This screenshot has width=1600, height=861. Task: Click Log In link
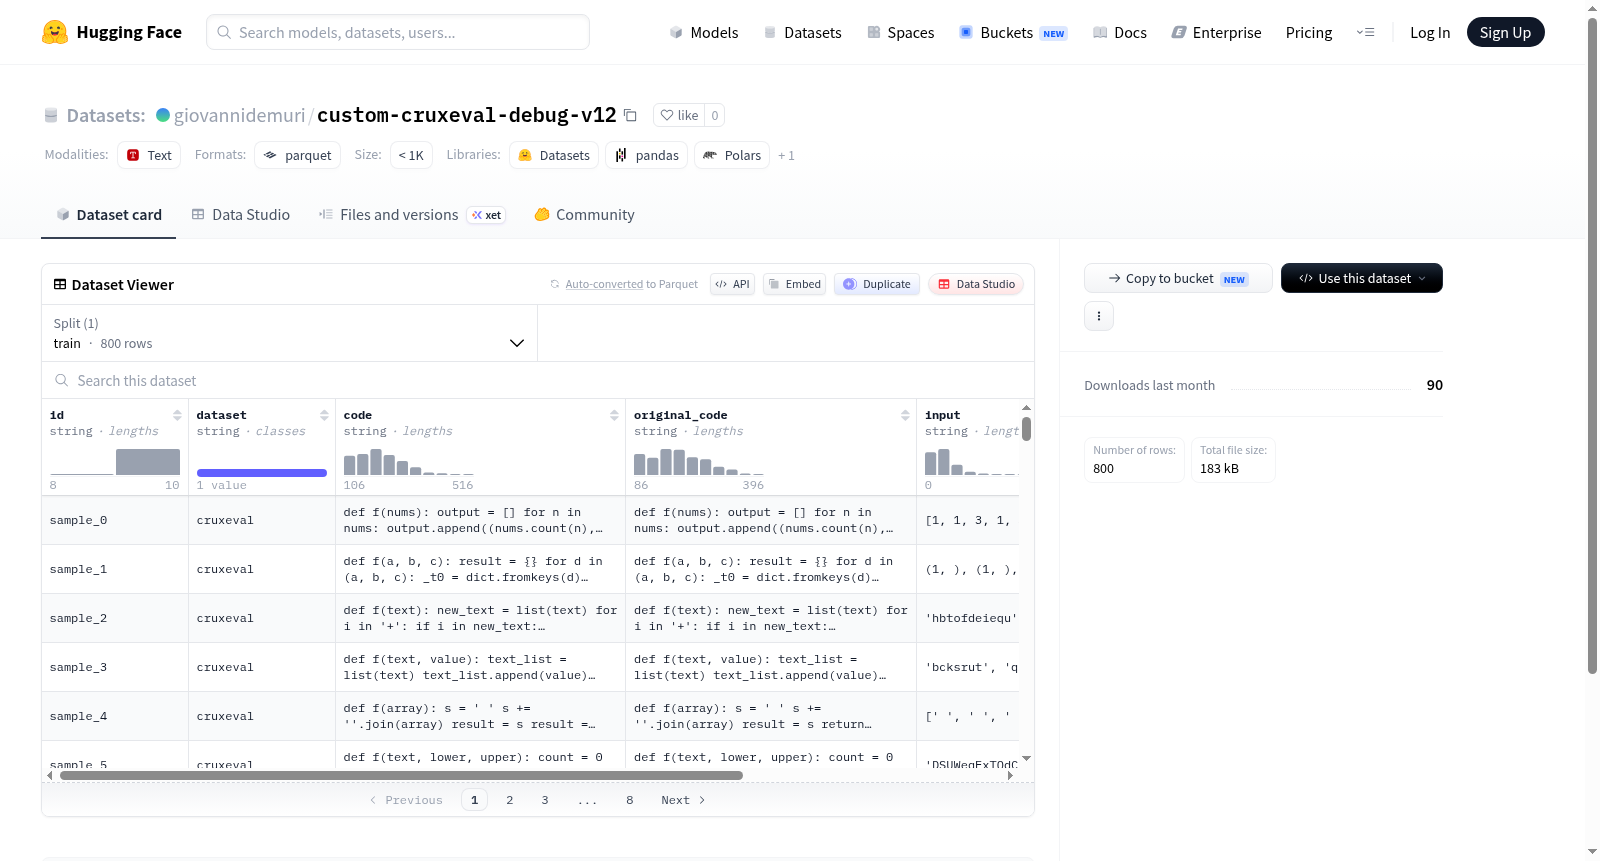tap(1430, 32)
